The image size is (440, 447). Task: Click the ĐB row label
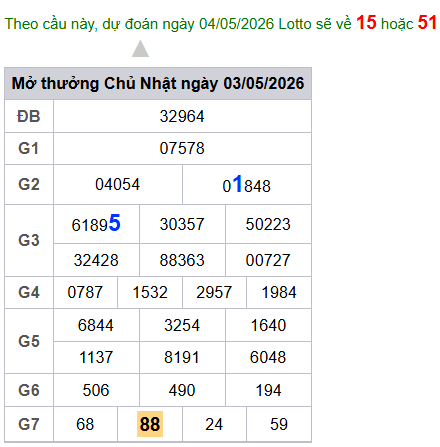pos(29,117)
